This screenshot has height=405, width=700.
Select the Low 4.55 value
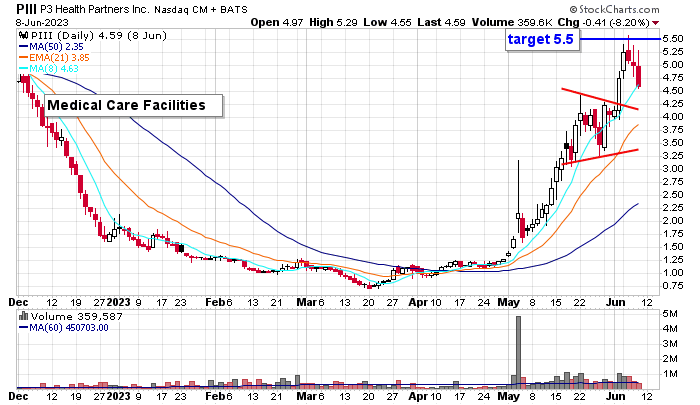(387, 22)
